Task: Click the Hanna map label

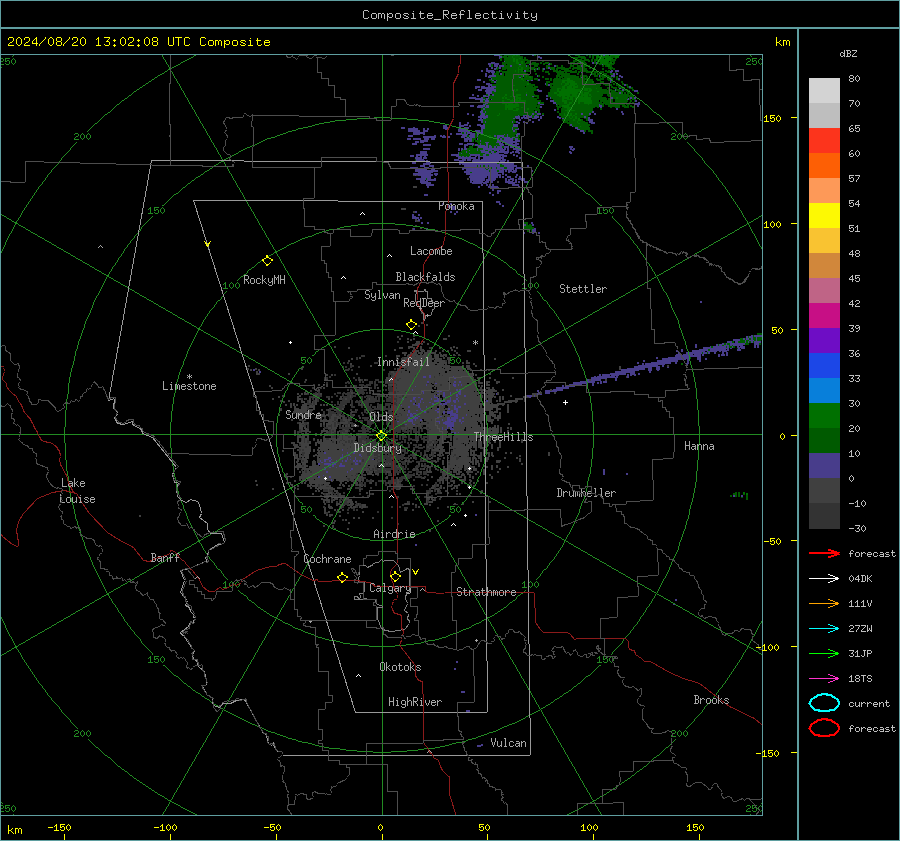Action: tap(699, 446)
